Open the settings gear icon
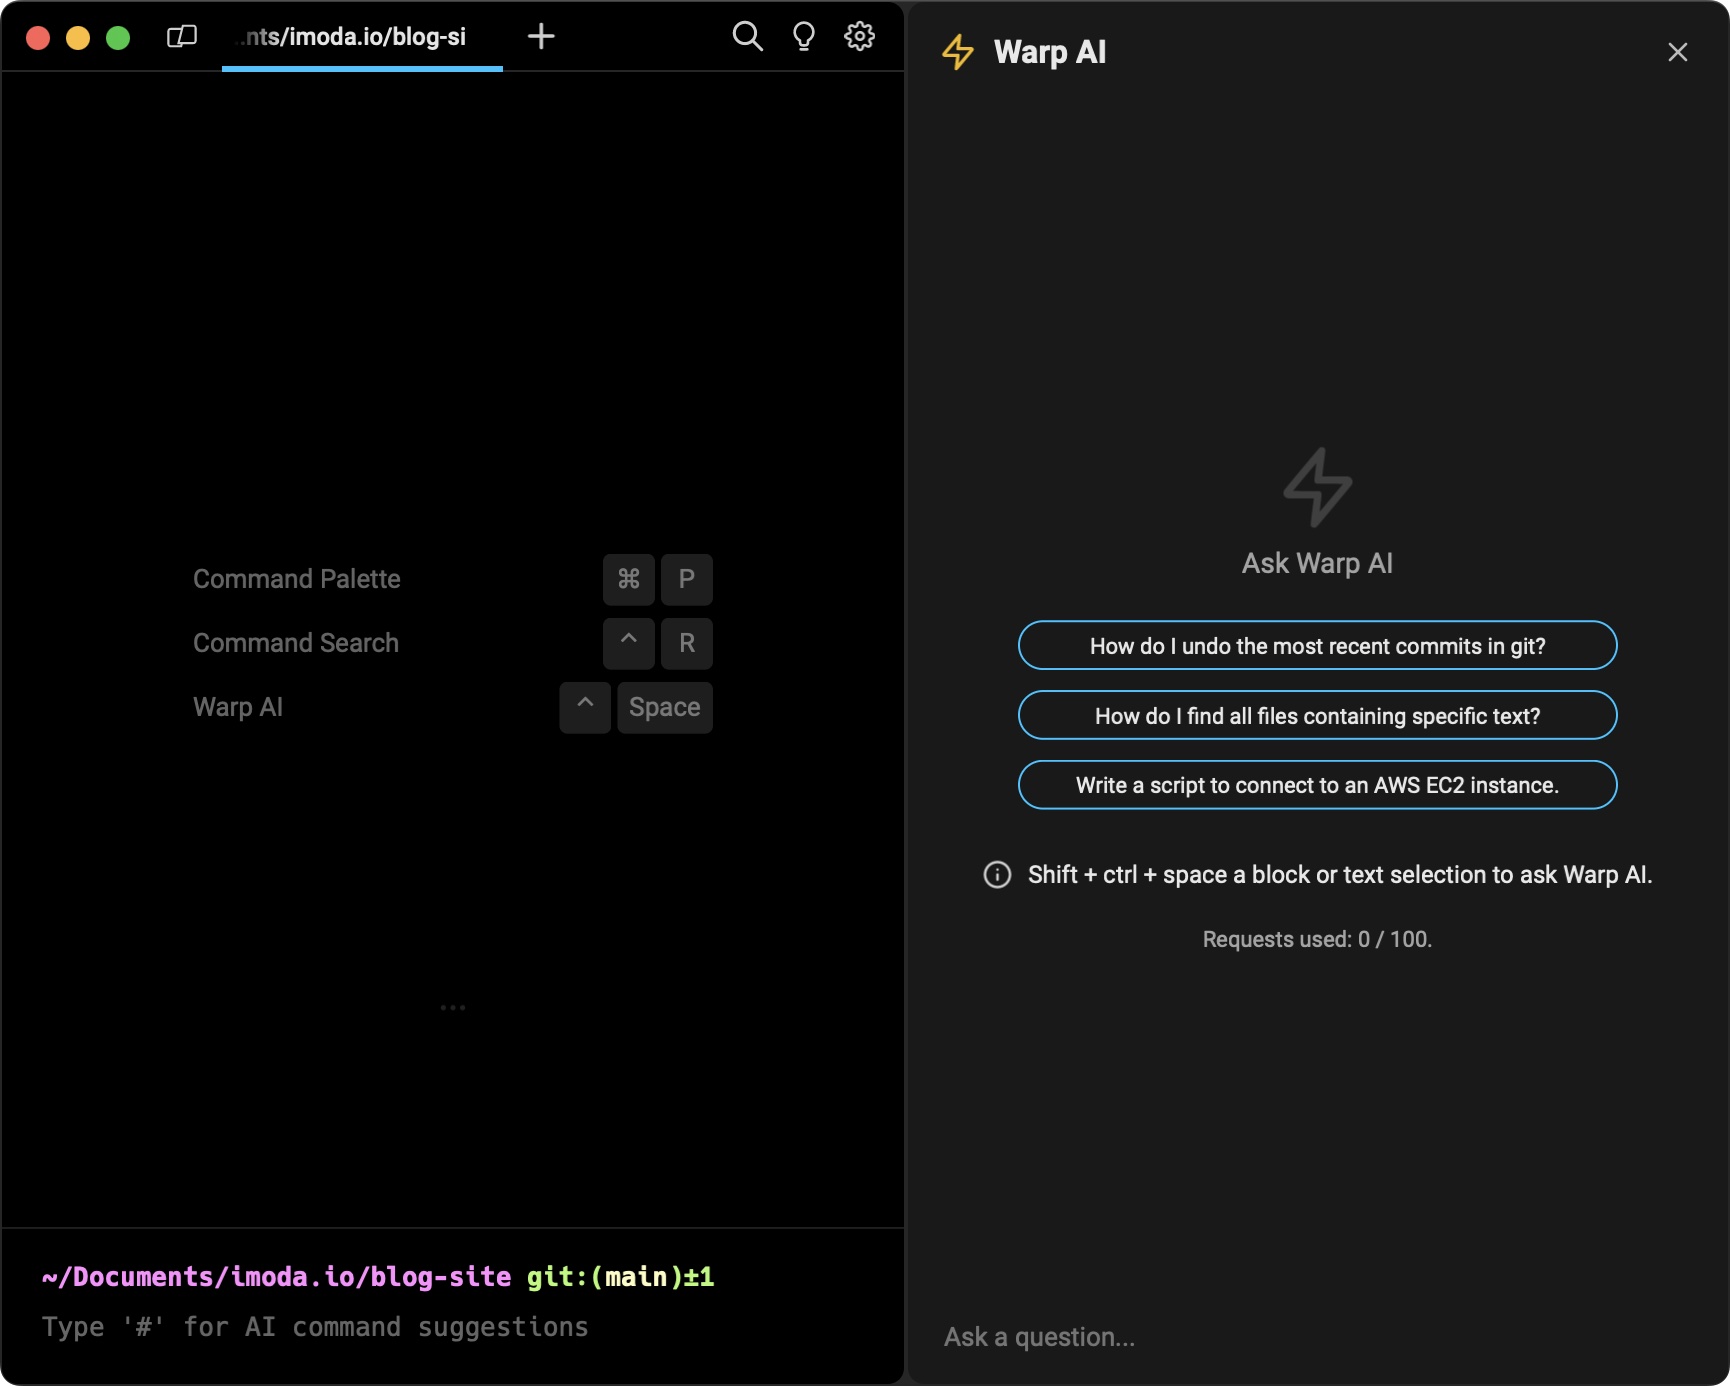This screenshot has height=1386, width=1730. (859, 37)
